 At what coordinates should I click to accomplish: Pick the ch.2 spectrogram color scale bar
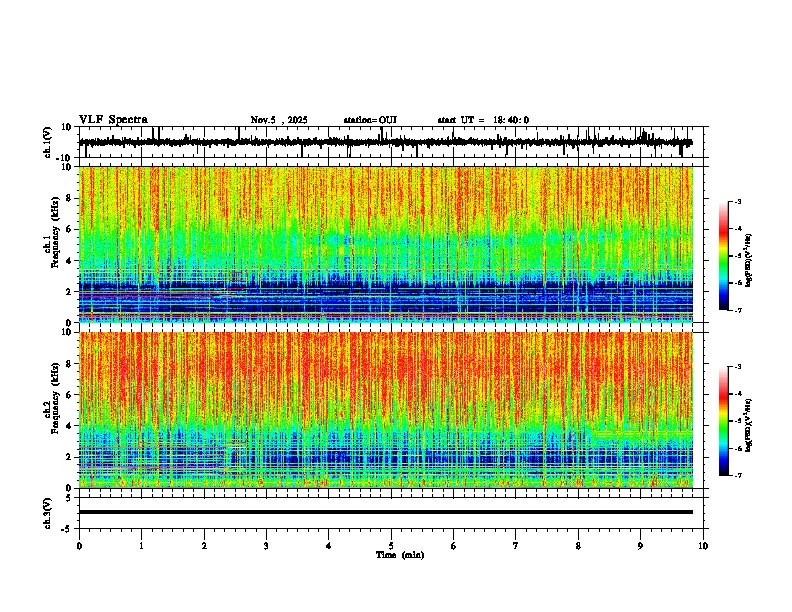[x=724, y=421]
